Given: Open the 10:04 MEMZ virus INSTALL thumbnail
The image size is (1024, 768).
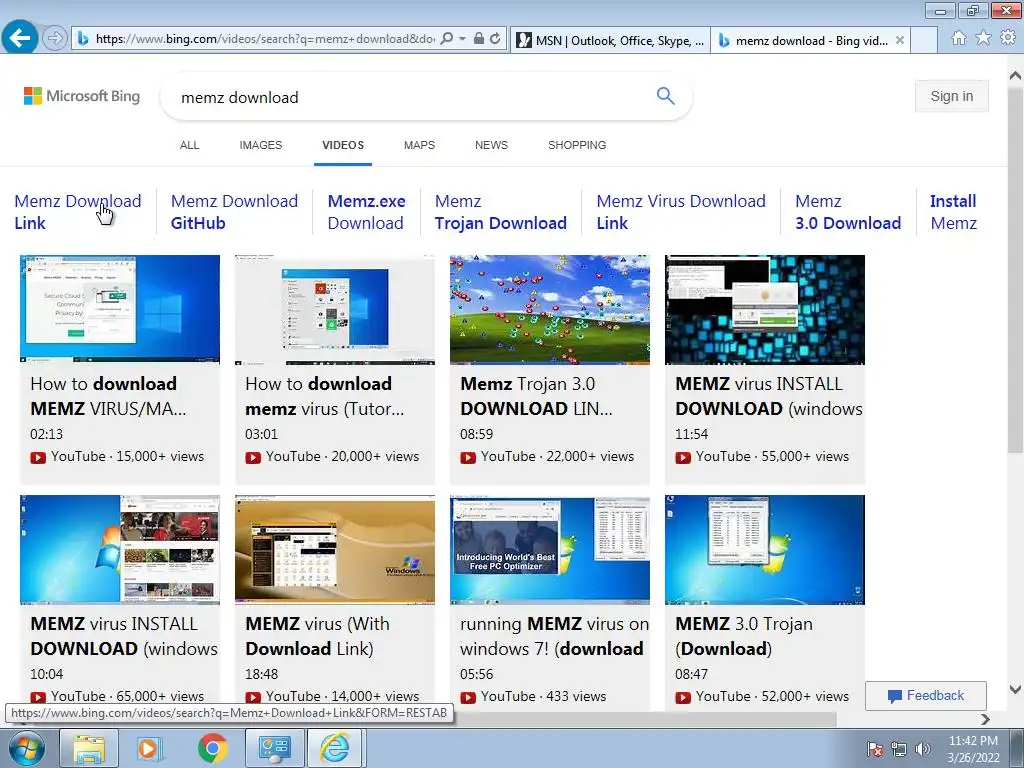Looking at the screenshot, I should (x=120, y=550).
